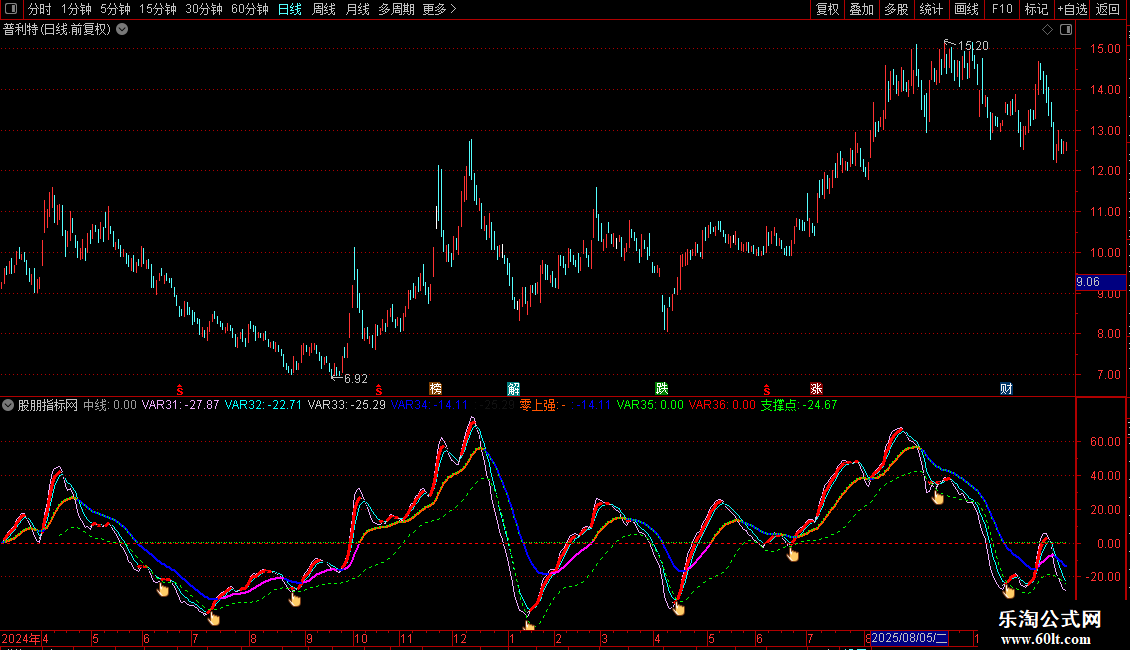Click the 15.20 high price annotation

click(x=973, y=45)
